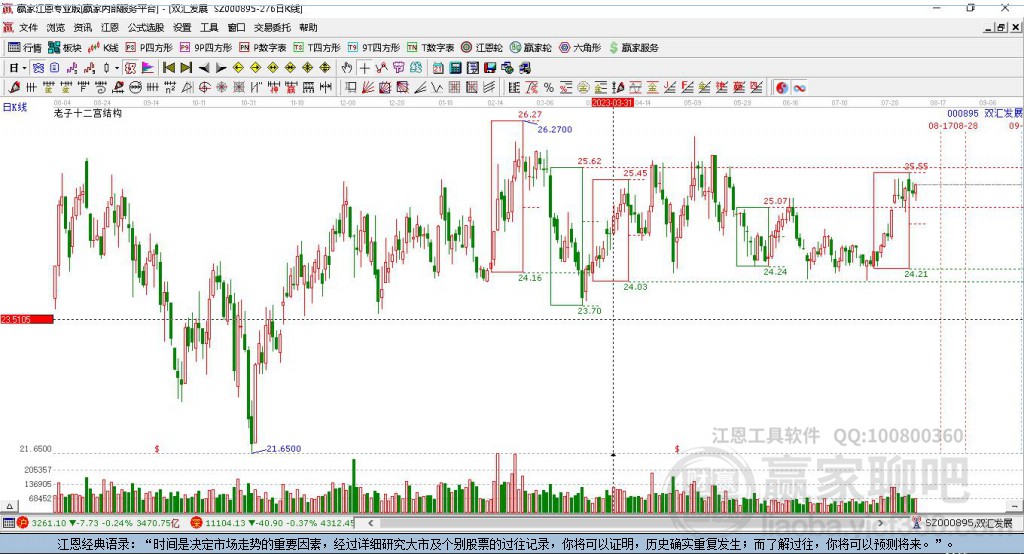Image resolution: width=1024 pixels, height=554 pixels.
Task: Click horizontal scrollbar right arrow
Action: [x=880, y=523]
